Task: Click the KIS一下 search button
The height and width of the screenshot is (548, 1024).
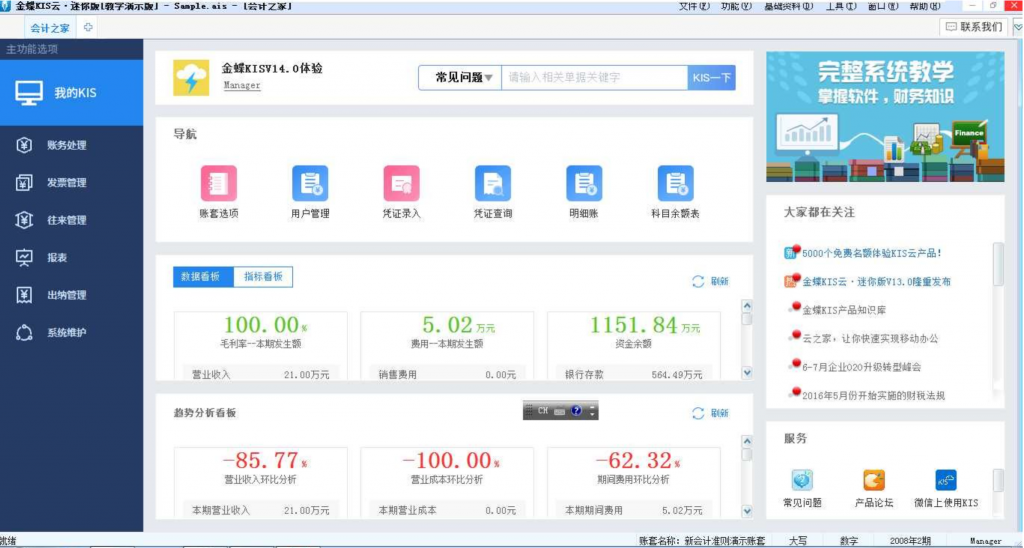Action: [711, 78]
